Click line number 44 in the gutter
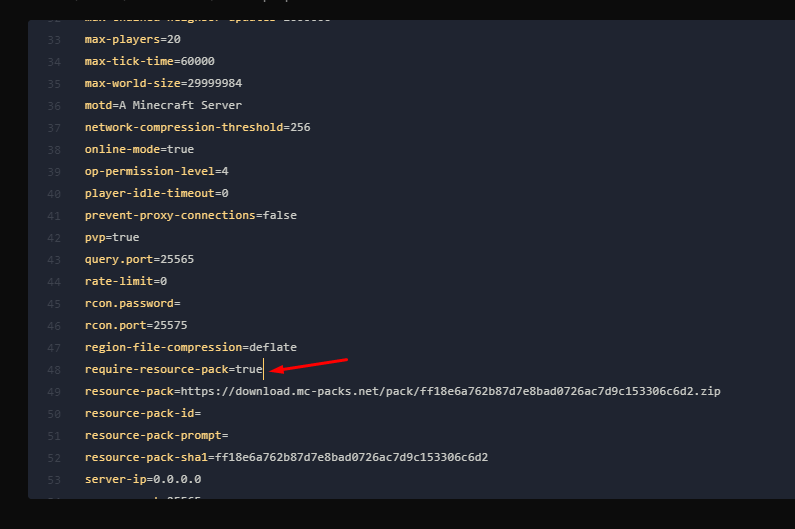The image size is (795, 529). [x=54, y=281]
